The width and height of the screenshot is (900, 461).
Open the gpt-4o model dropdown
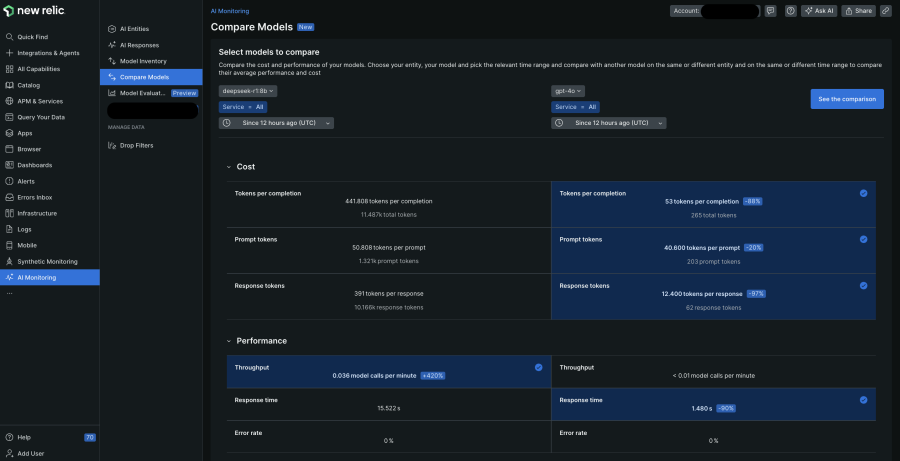coord(568,91)
